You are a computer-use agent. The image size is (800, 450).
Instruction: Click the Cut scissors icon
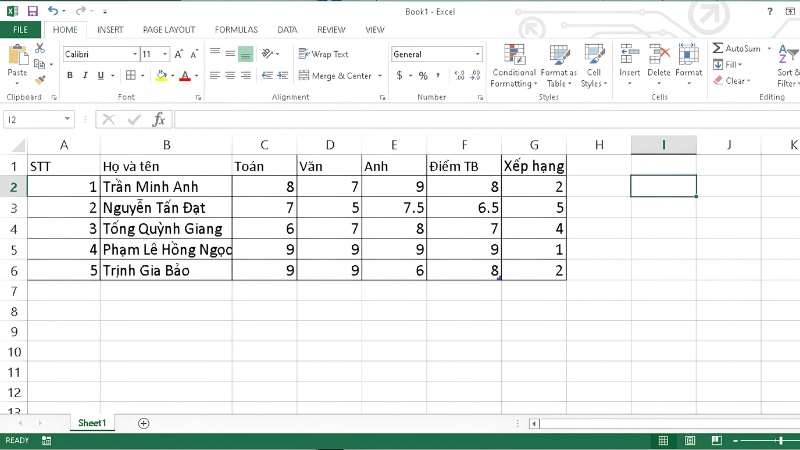40,48
